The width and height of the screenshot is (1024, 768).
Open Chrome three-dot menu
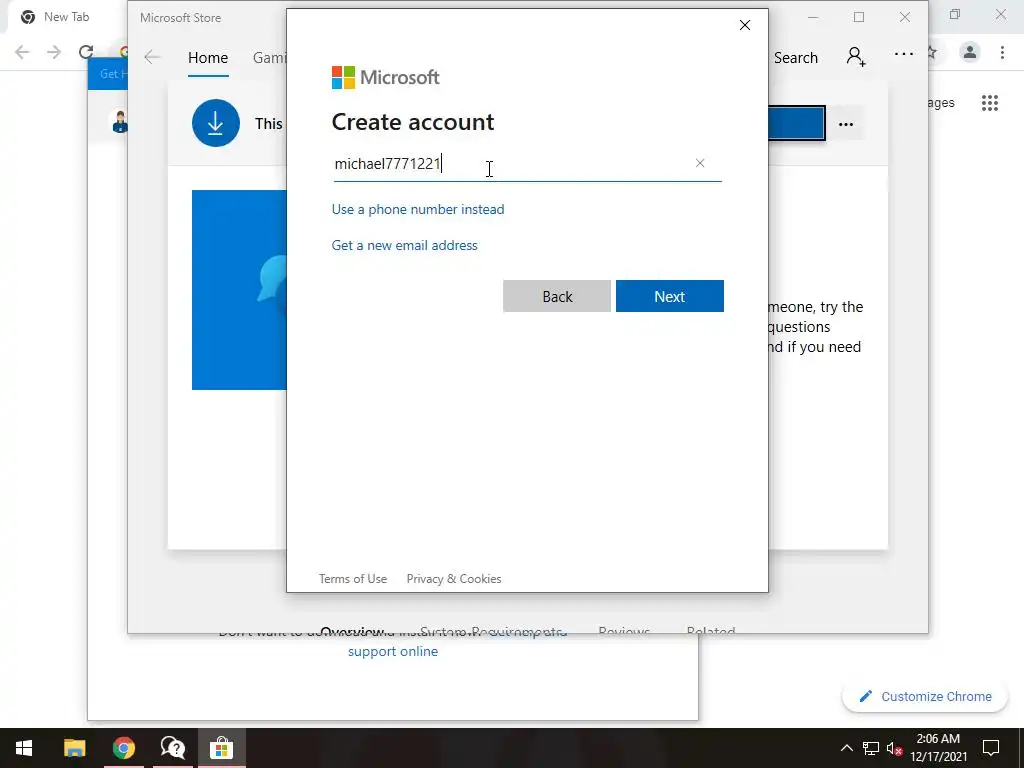coord(1002,52)
